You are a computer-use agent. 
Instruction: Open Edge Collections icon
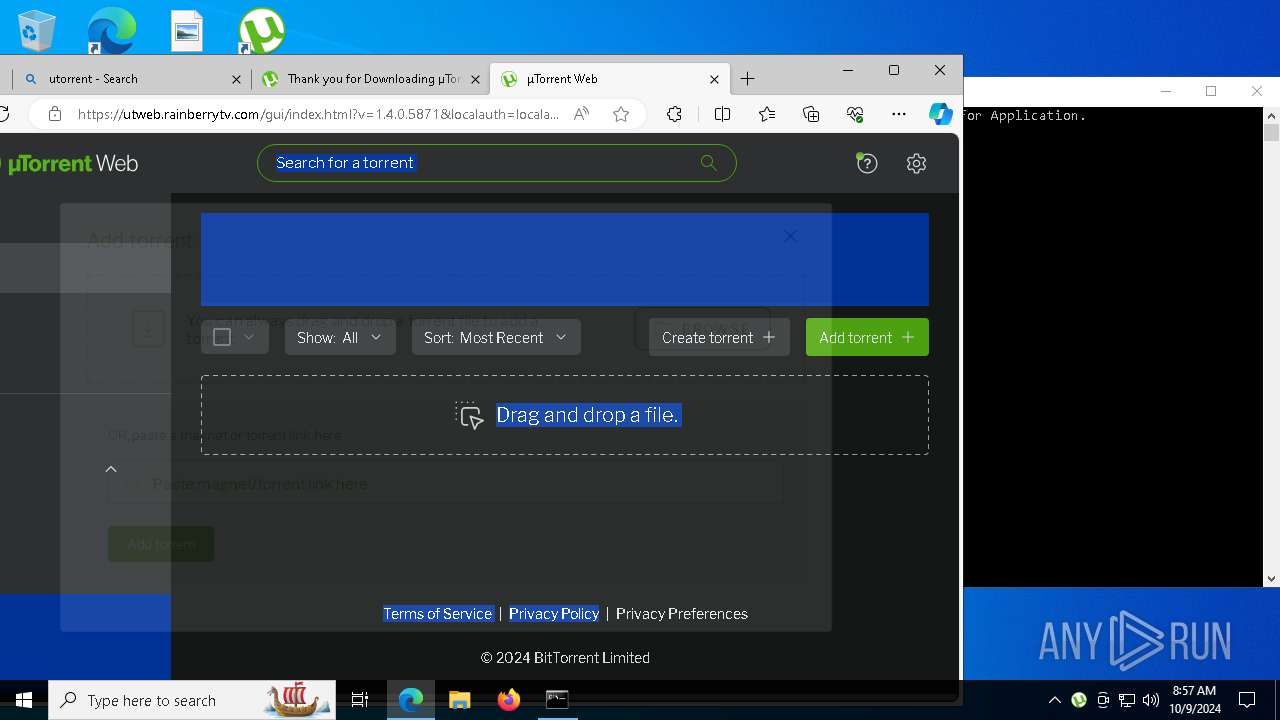(x=811, y=114)
